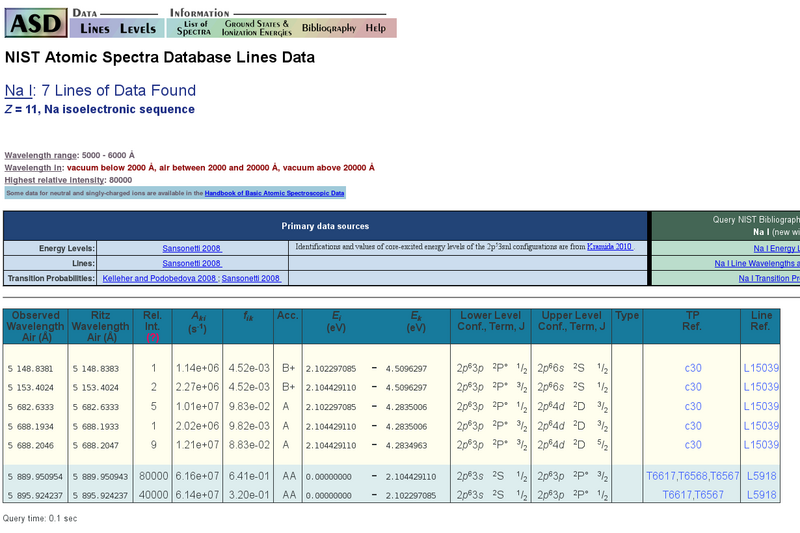Open c30 TP ref for 5148.8381 line

click(693, 368)
